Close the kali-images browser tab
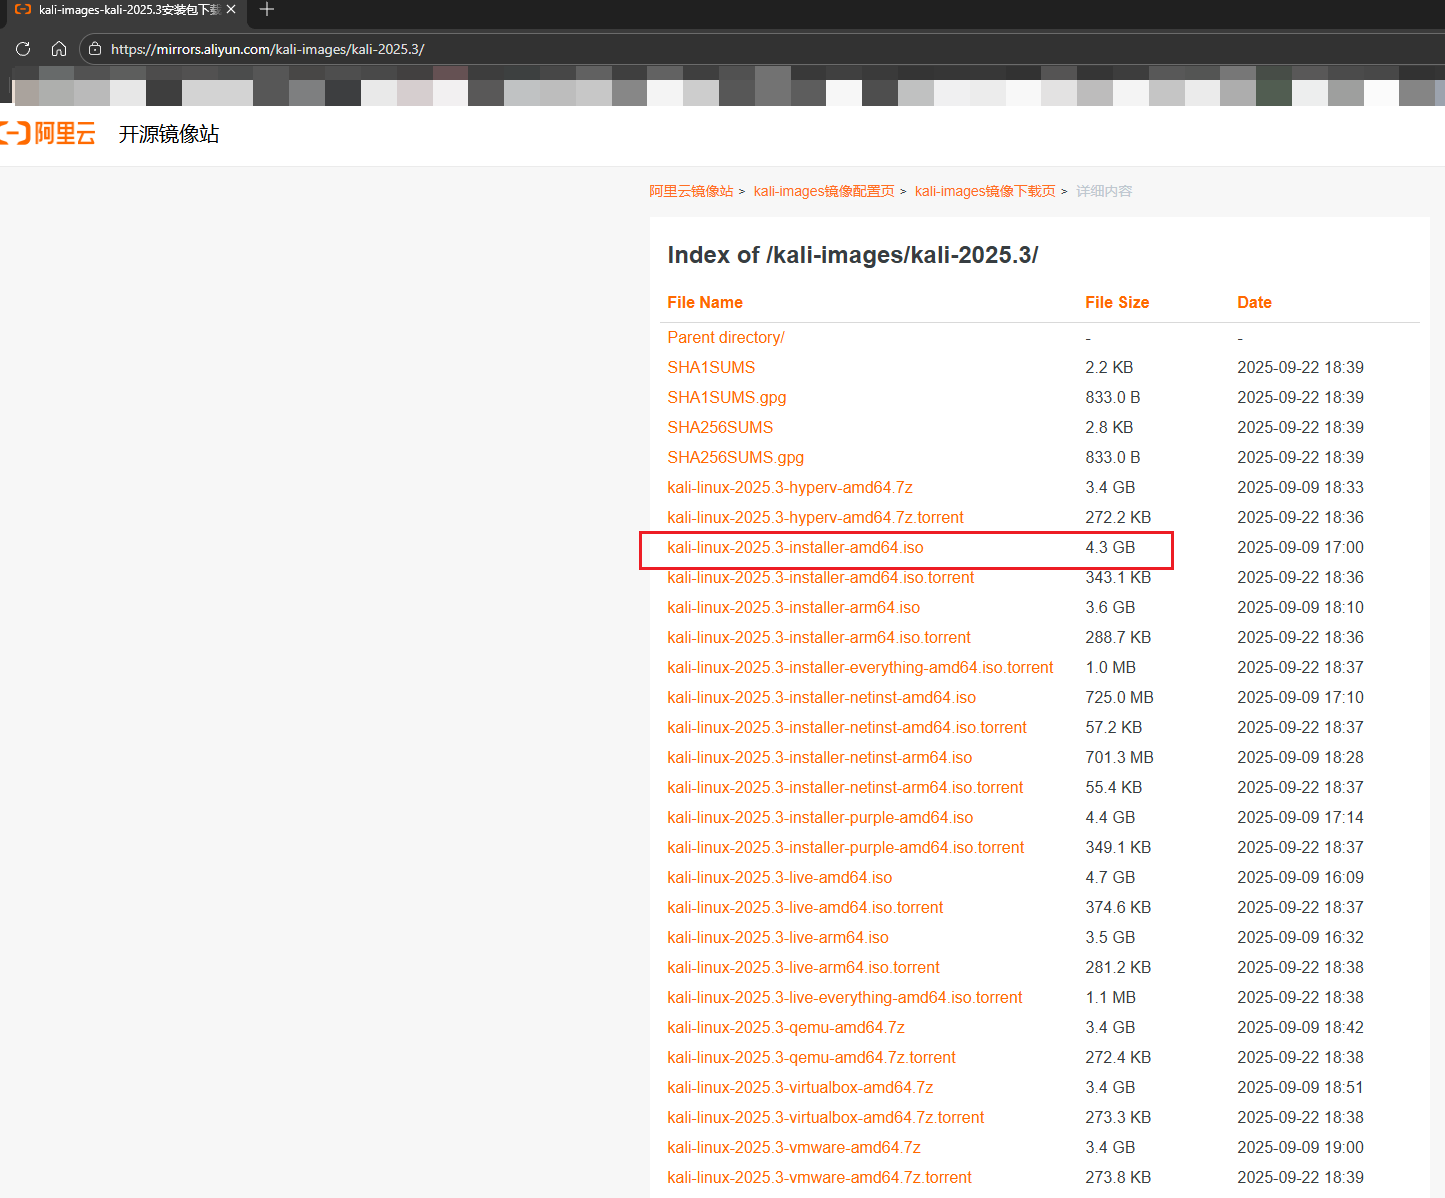1445x1198 pixels. pyautogui.click(x=231, y=9)
